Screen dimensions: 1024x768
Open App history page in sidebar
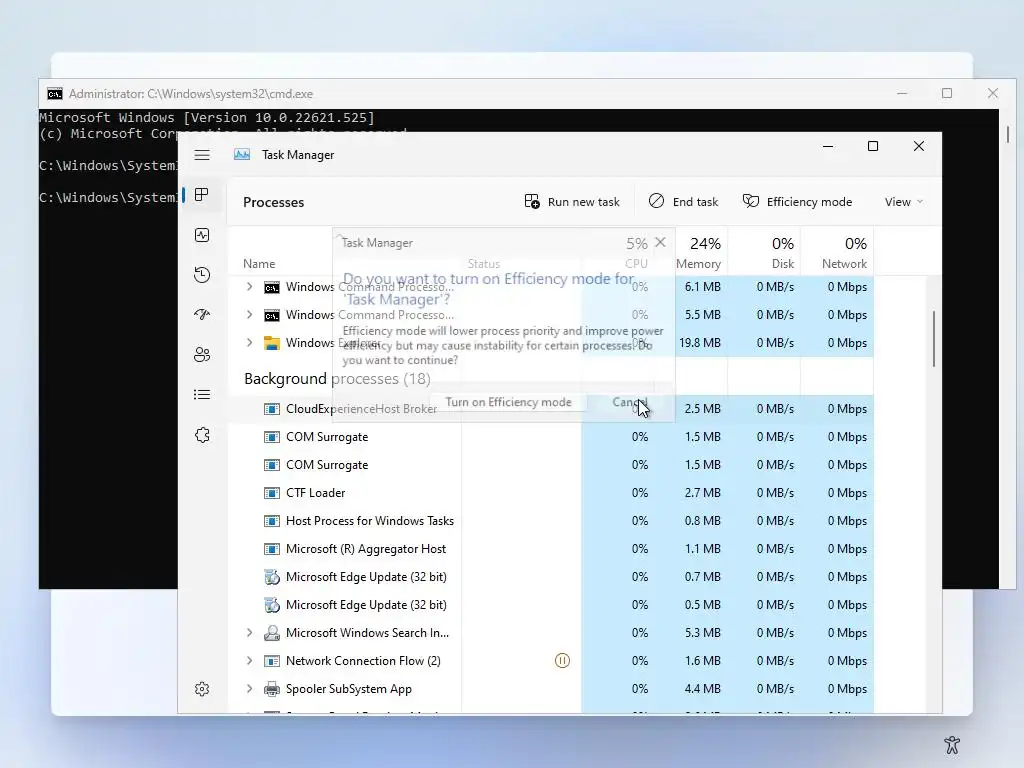click(202, 274)
